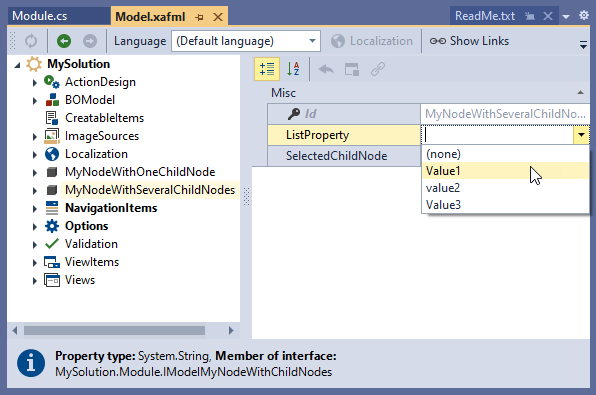Click the keep-open pin on ReadMe.txt tab

click(529, 16)
